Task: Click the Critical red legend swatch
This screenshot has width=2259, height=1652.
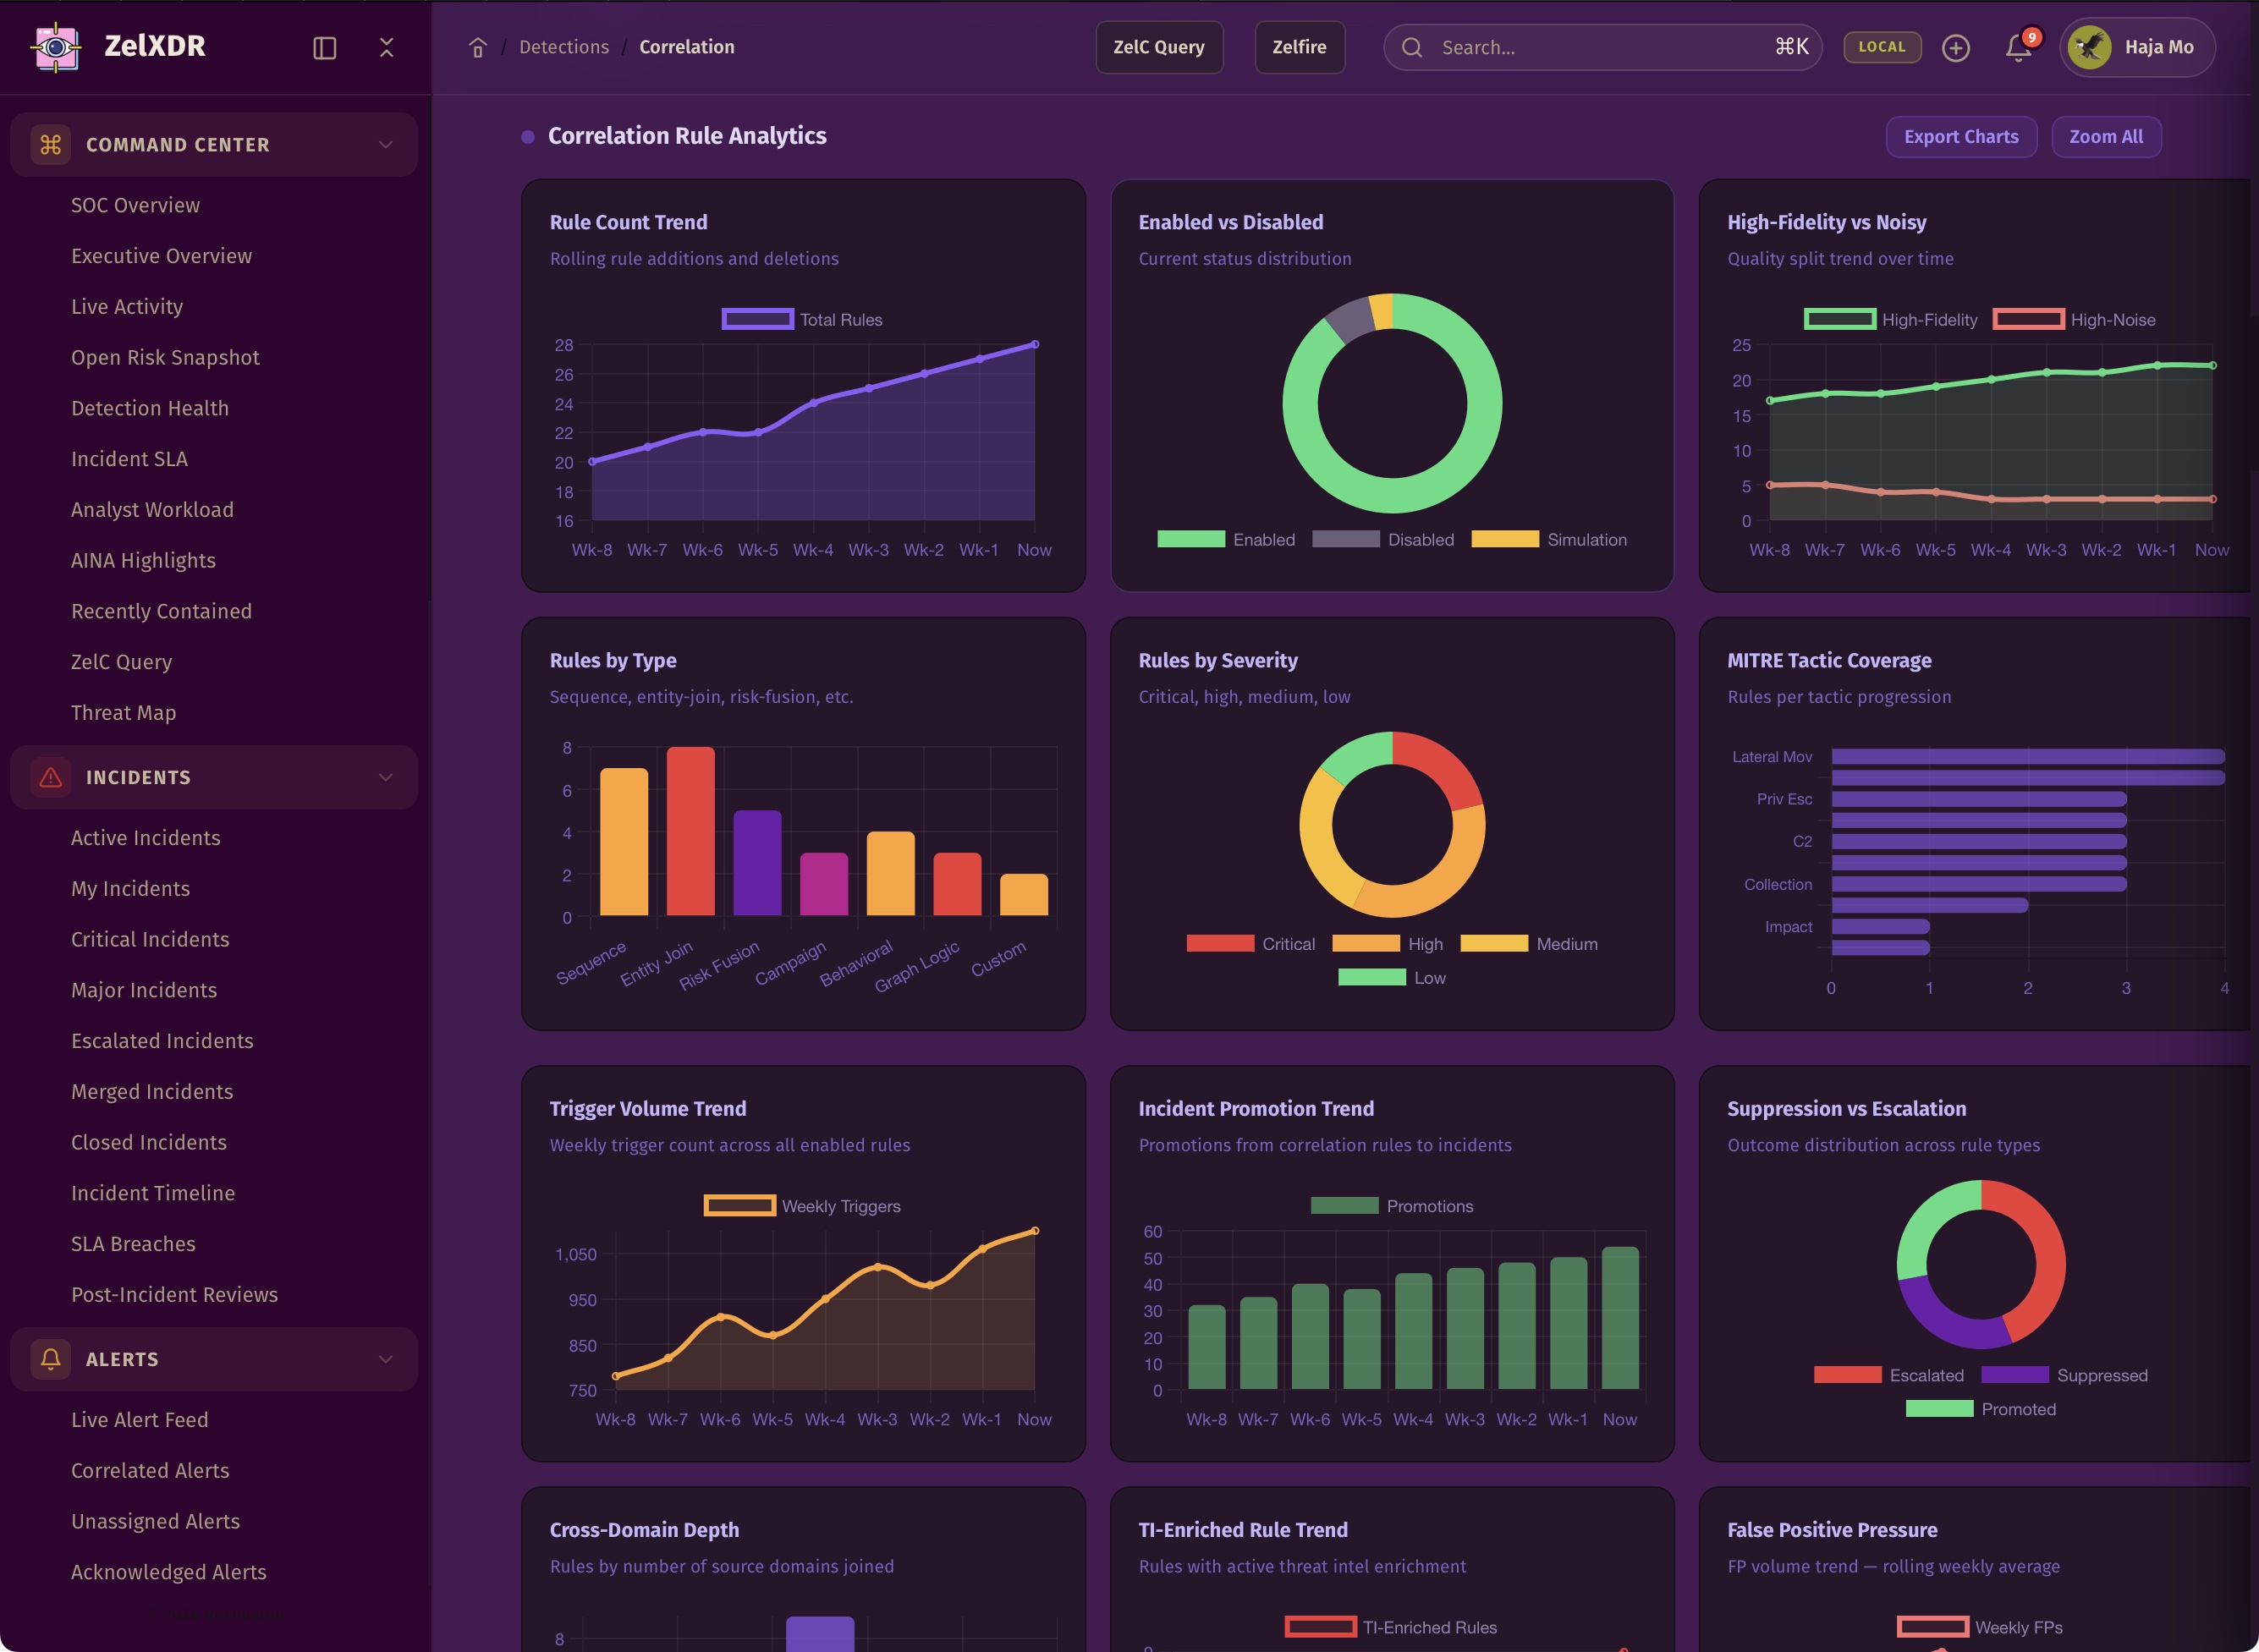Action: [x=1219, y=944]
